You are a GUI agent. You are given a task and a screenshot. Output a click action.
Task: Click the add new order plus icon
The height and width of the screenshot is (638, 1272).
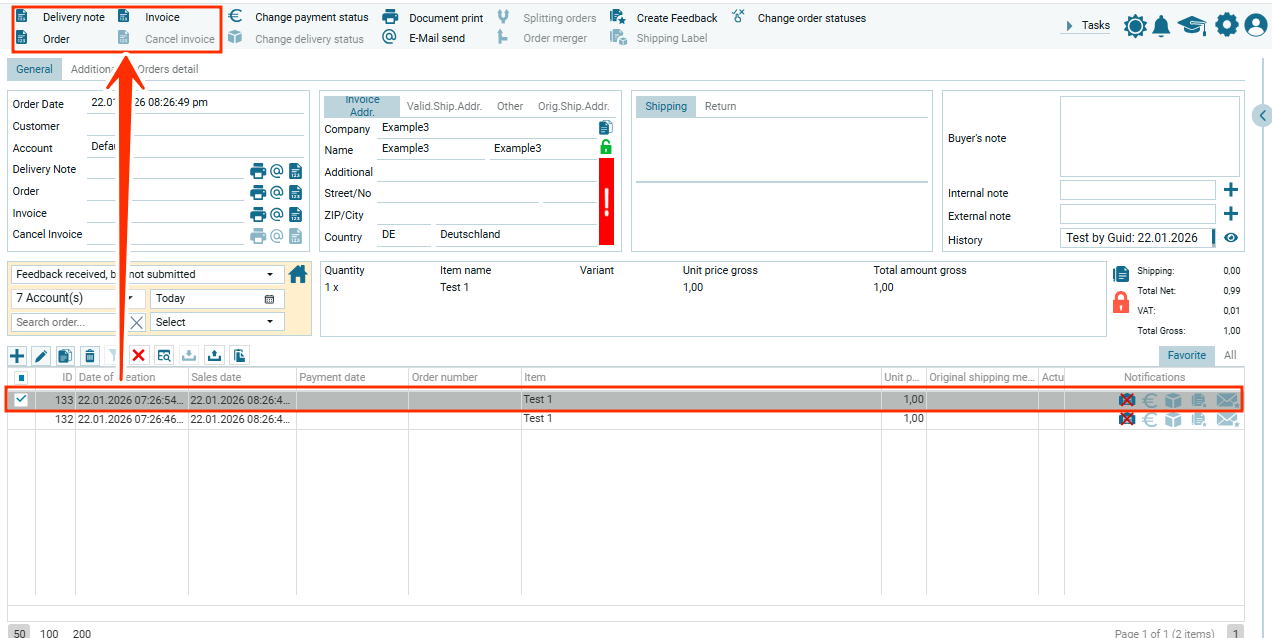(17, 356)
